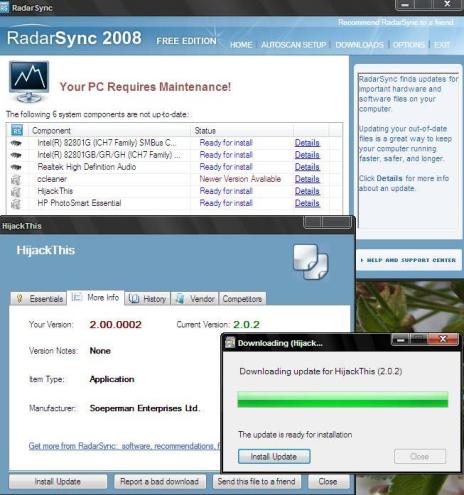Open Details for Realtek High Definition Audio
The height and width of the screenshot is (495, 464).
pos(307,167)
